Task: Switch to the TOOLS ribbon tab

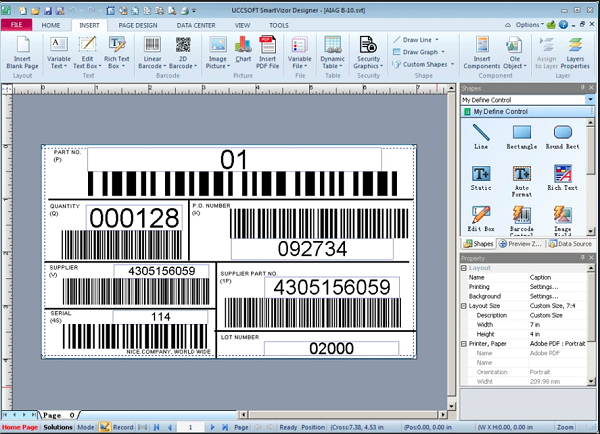Action: click(x=279, y=25)
